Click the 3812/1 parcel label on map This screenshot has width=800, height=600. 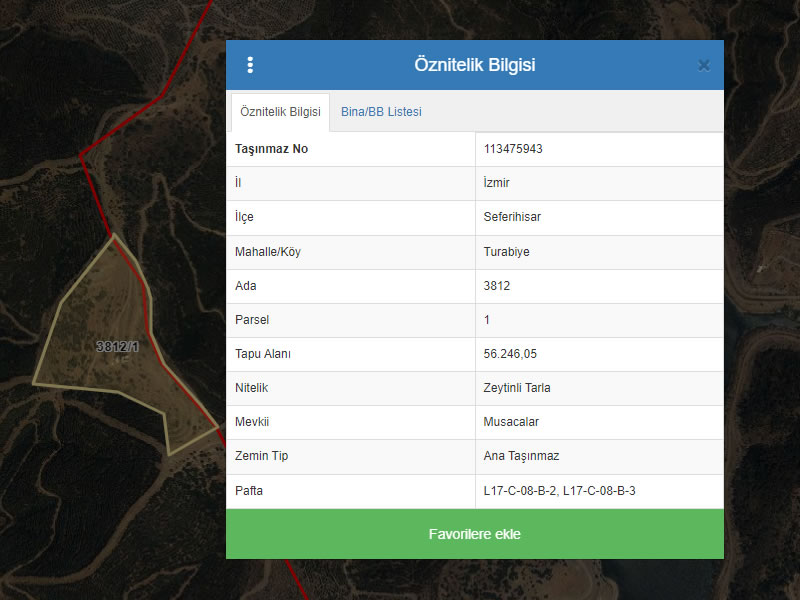(x=117, y=346)
